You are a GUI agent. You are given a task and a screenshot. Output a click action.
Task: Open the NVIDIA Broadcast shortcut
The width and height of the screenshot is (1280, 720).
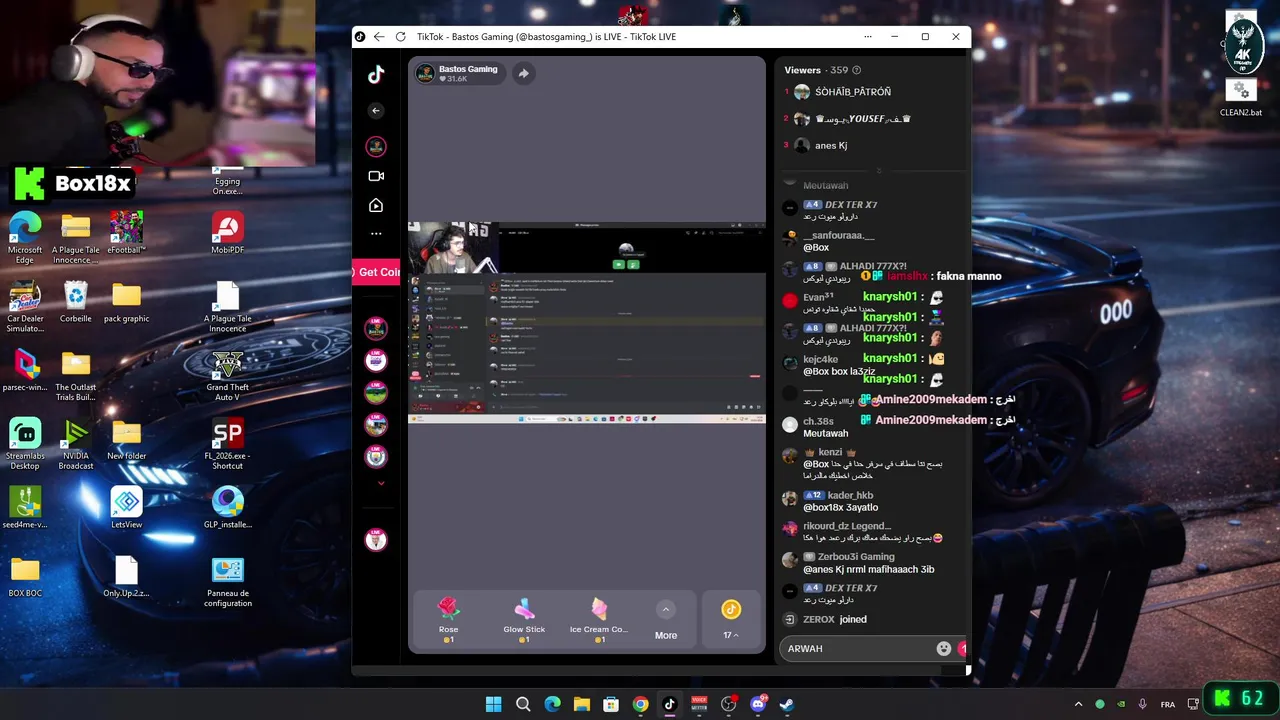(76, 444)
